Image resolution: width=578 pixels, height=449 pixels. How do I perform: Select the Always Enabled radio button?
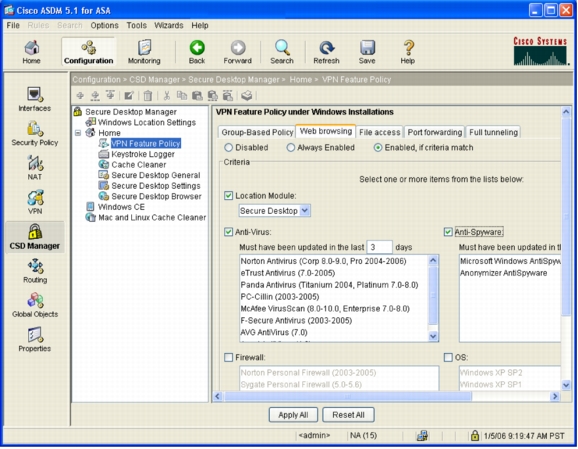click(290, 148)
